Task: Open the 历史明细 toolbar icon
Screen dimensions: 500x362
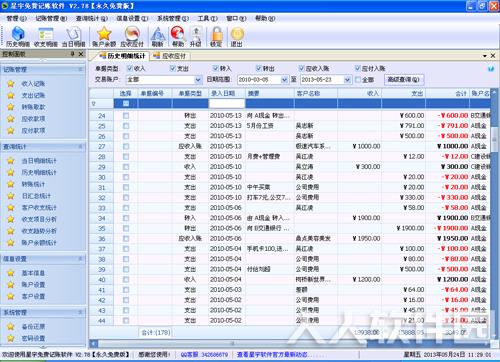Action: tap(18, 37)
